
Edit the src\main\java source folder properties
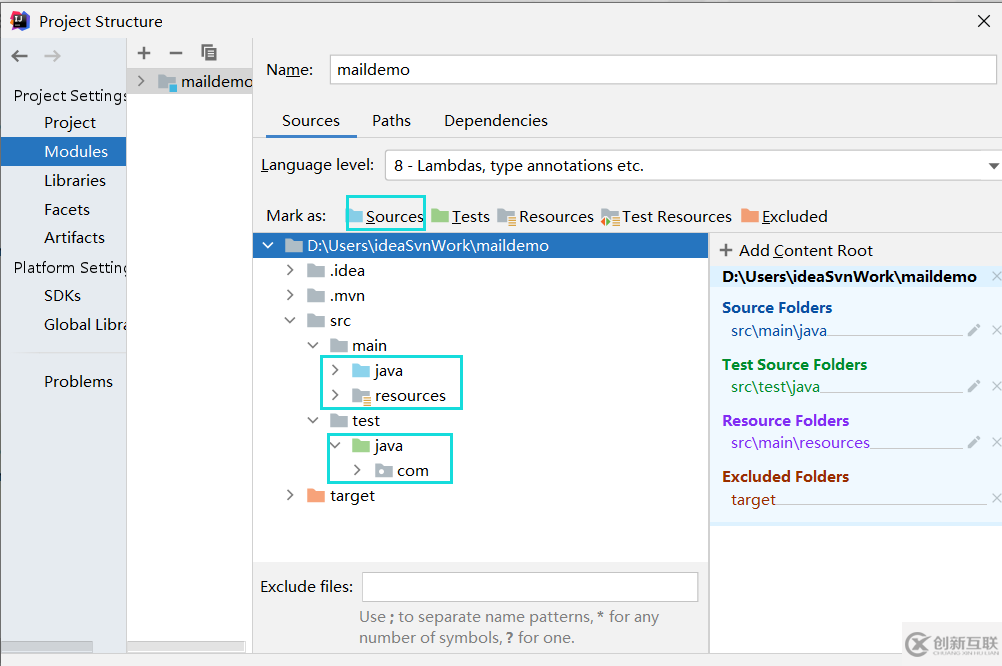(x=973, y=330)
